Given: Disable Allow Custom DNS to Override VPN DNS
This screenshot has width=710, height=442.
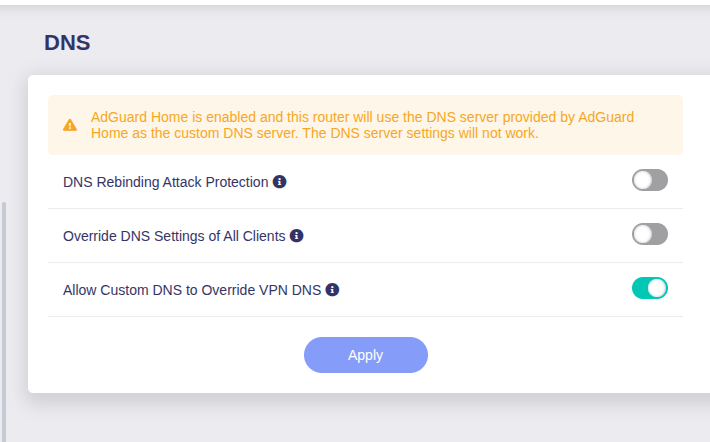Looking at the screenshot, I should click(649, 288).
